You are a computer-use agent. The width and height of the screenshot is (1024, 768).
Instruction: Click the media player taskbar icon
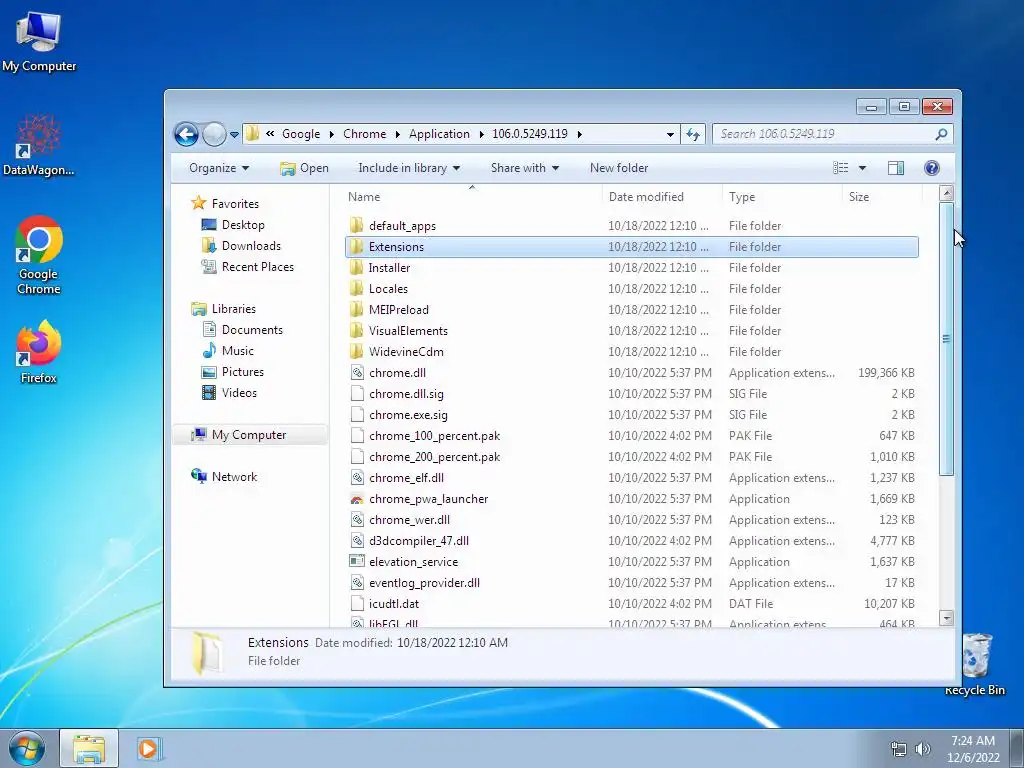[150, 748]
